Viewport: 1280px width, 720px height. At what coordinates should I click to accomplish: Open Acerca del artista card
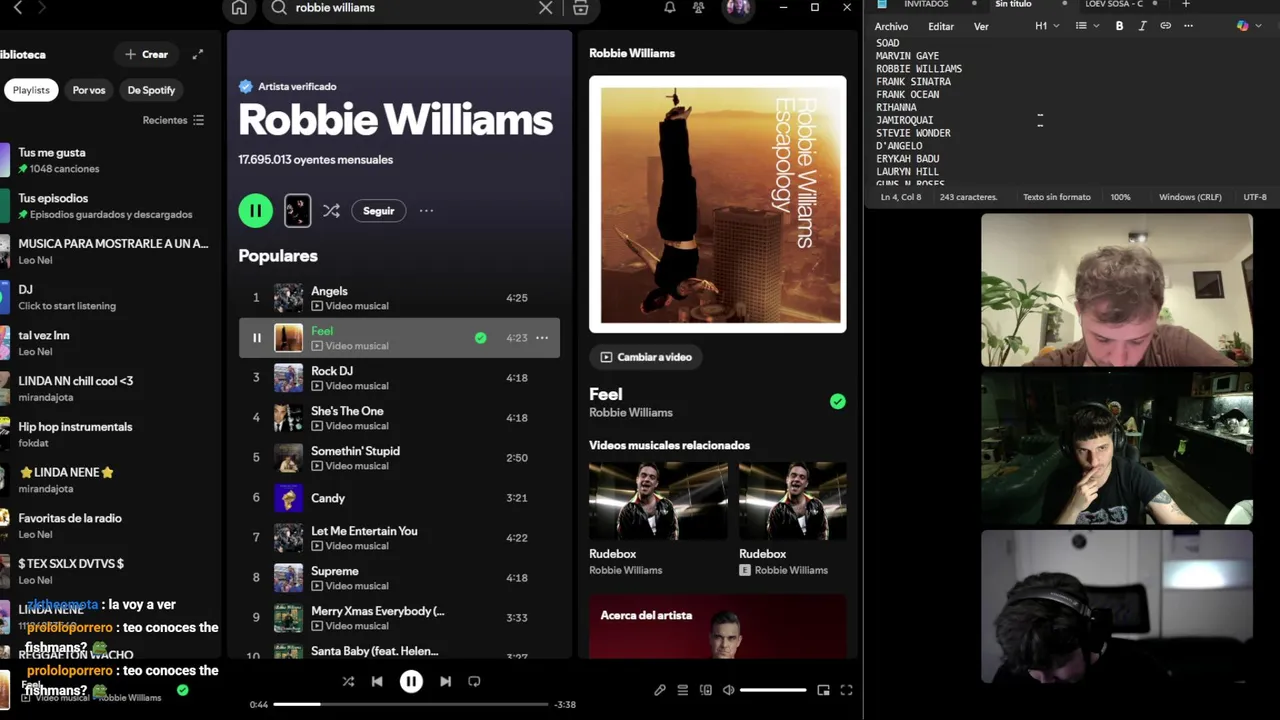(717, 627)
